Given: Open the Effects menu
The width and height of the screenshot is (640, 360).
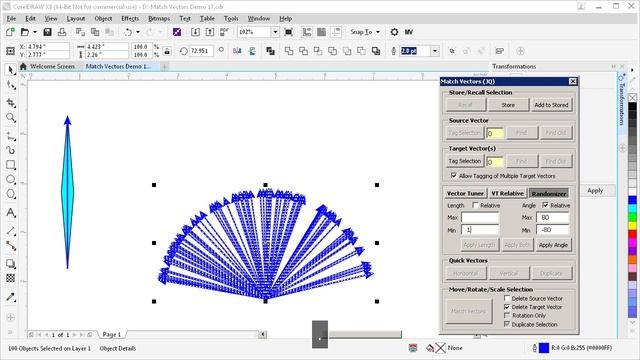Looking at the screenshot, I should 130,18.
